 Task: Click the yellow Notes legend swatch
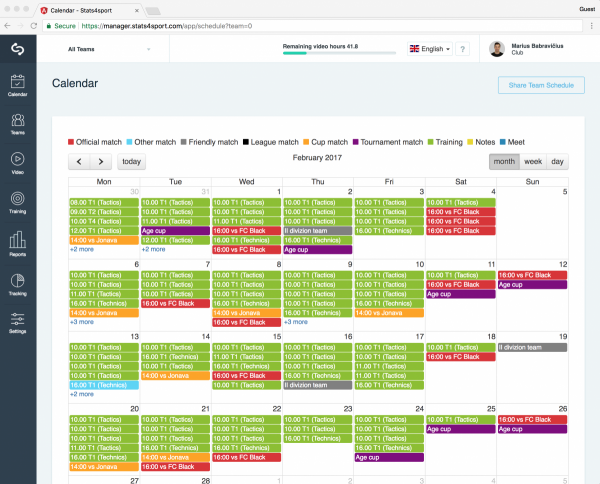tap(470, 142)
